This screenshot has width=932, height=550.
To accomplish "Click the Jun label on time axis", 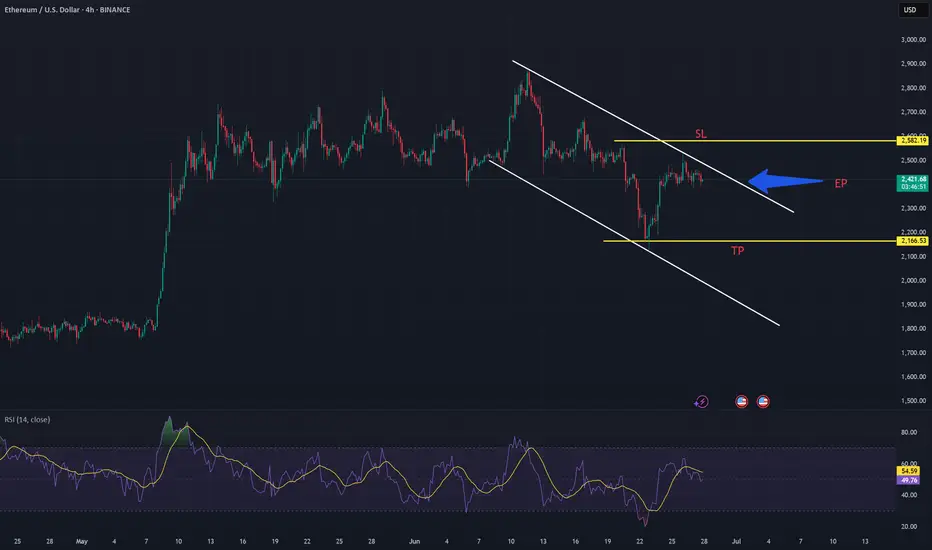I will click(x=414, y=542).
